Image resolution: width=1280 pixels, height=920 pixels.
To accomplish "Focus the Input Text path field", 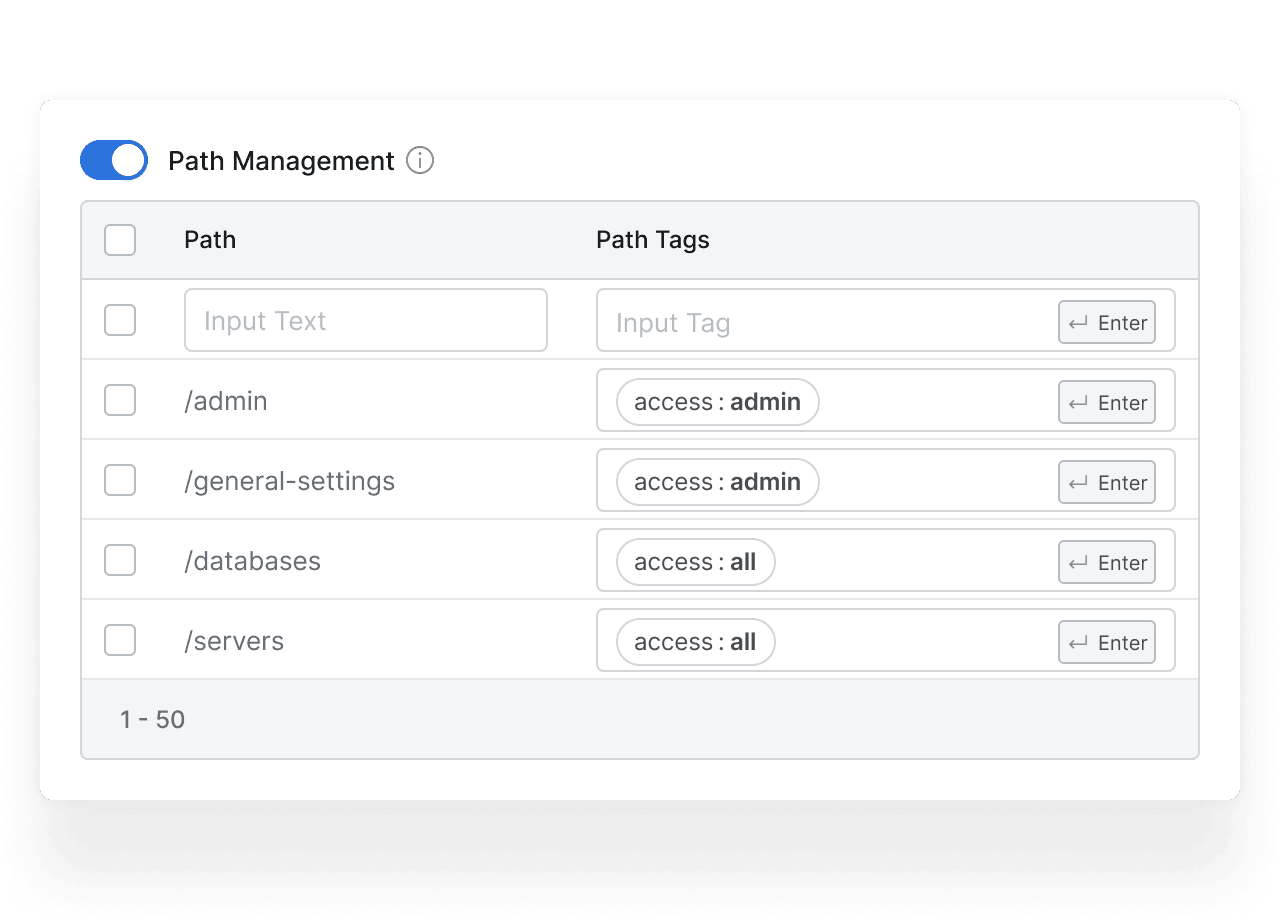I will point(365,320).
